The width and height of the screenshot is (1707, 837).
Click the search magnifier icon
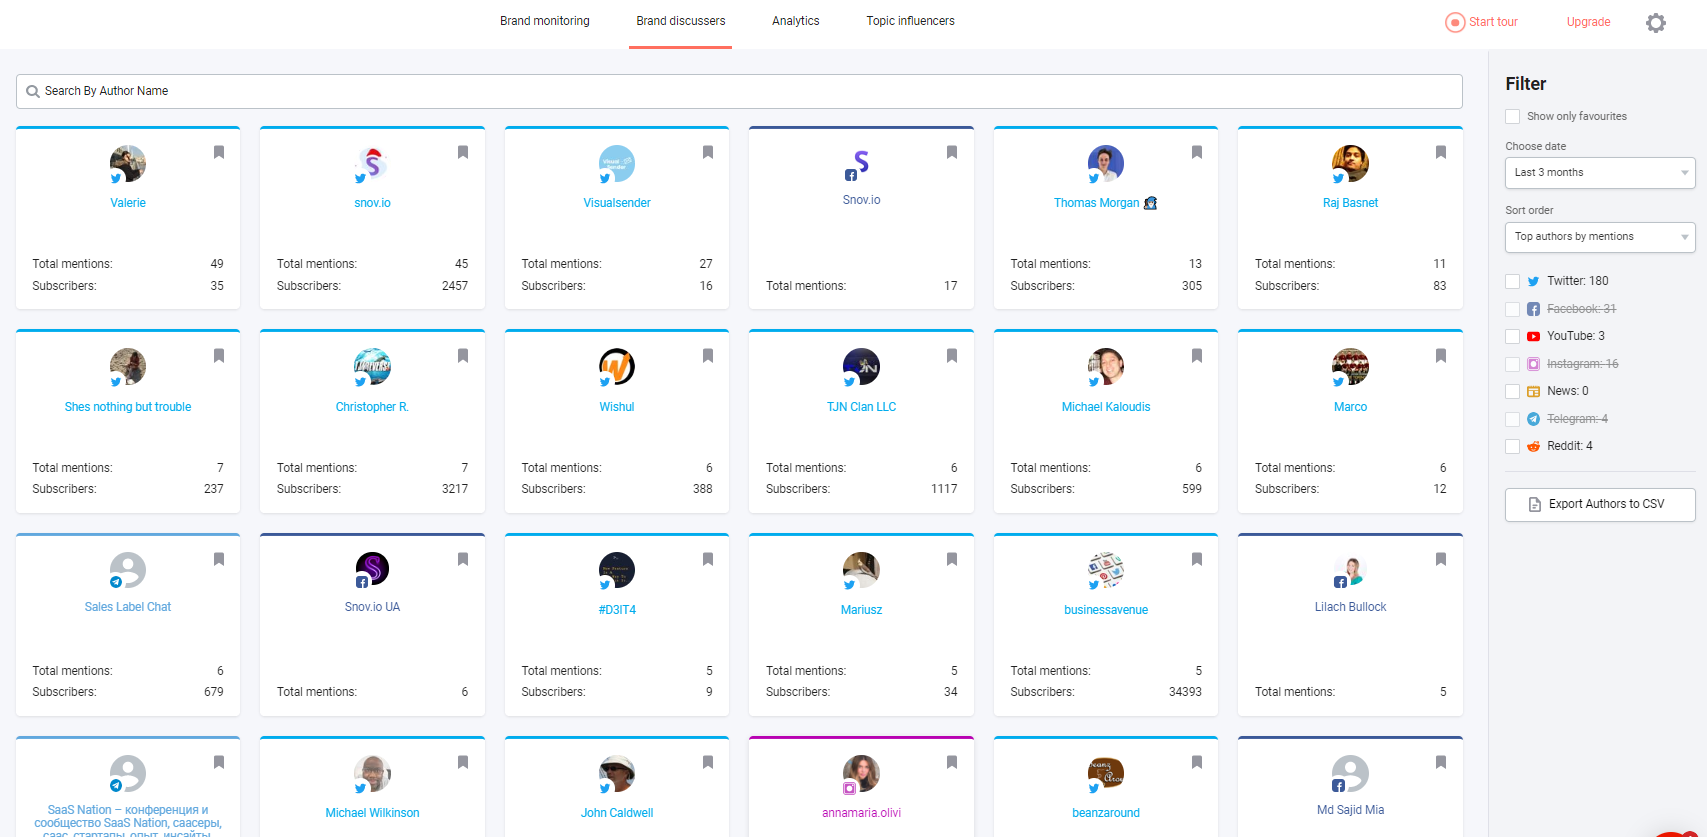(33, 91)
